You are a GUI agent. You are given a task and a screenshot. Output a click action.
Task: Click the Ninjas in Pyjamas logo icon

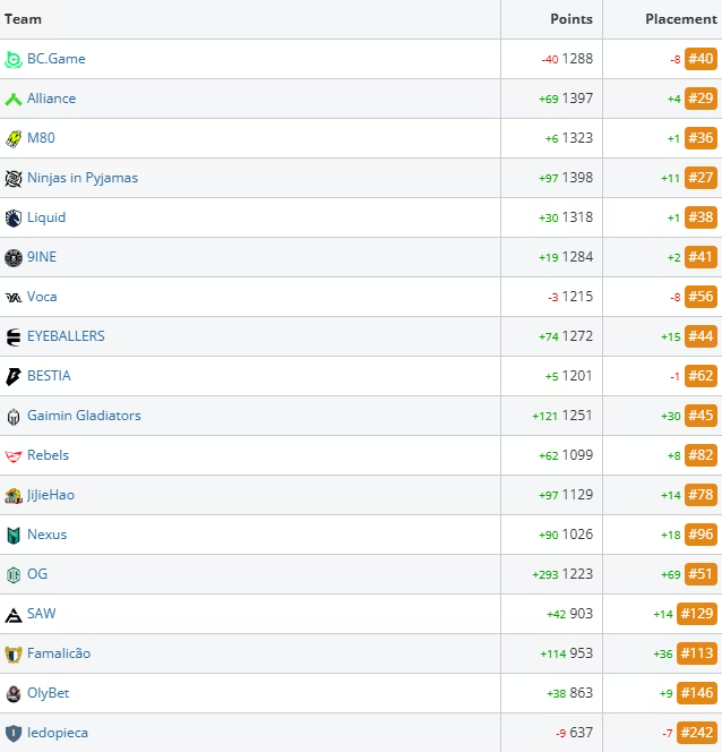[13, 178]
